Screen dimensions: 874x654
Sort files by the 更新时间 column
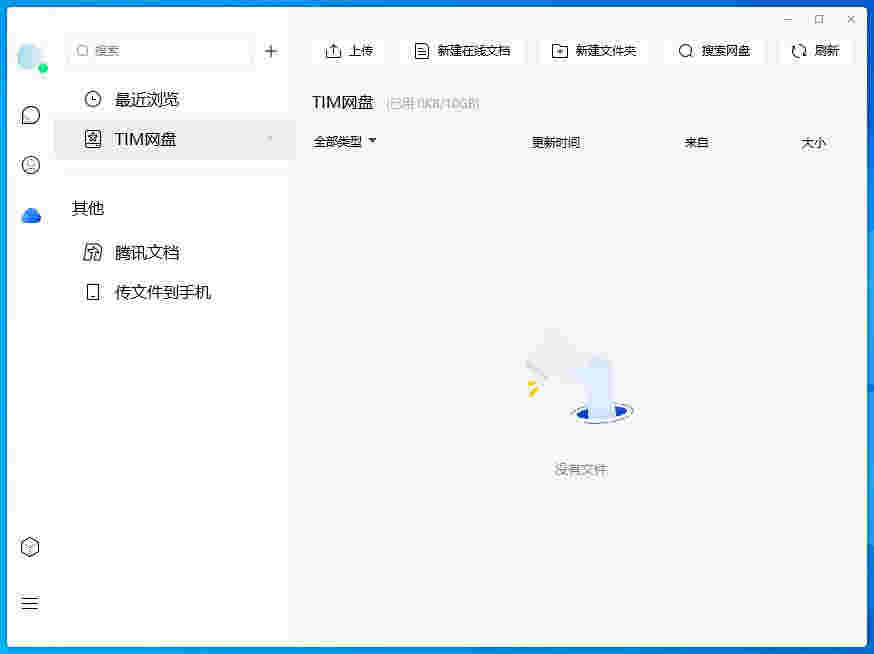coord(556,142)
